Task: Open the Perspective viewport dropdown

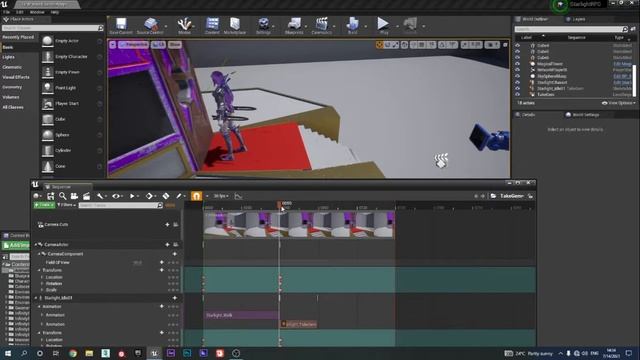Action: pos(133,44)
